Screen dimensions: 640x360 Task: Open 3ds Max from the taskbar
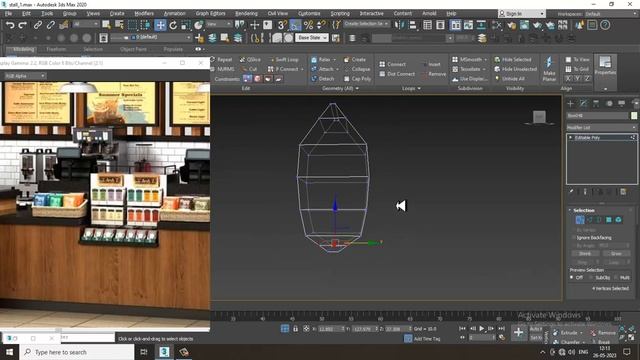tap(164, 352)
